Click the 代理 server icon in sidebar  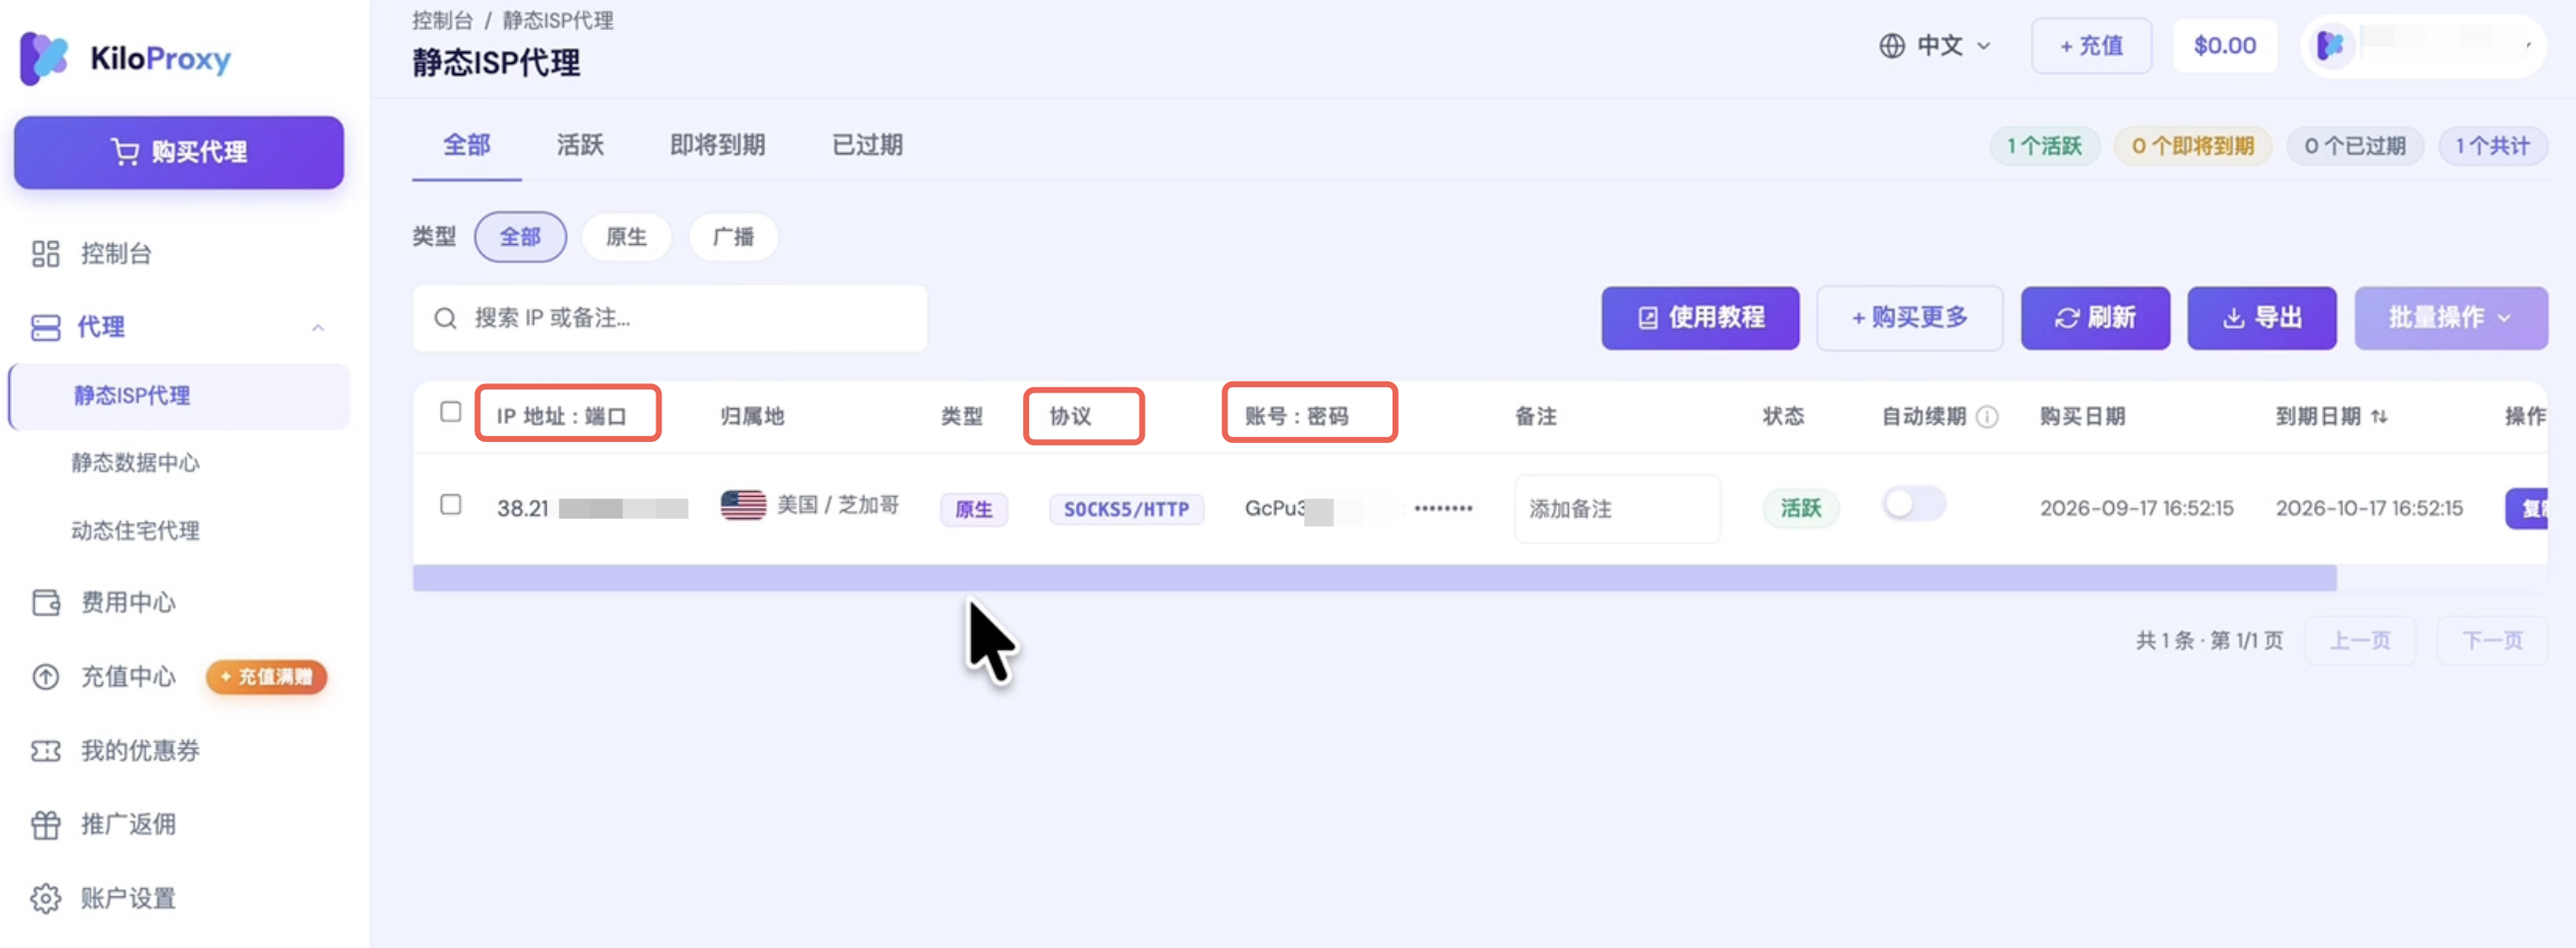click(x=46, y=327)
